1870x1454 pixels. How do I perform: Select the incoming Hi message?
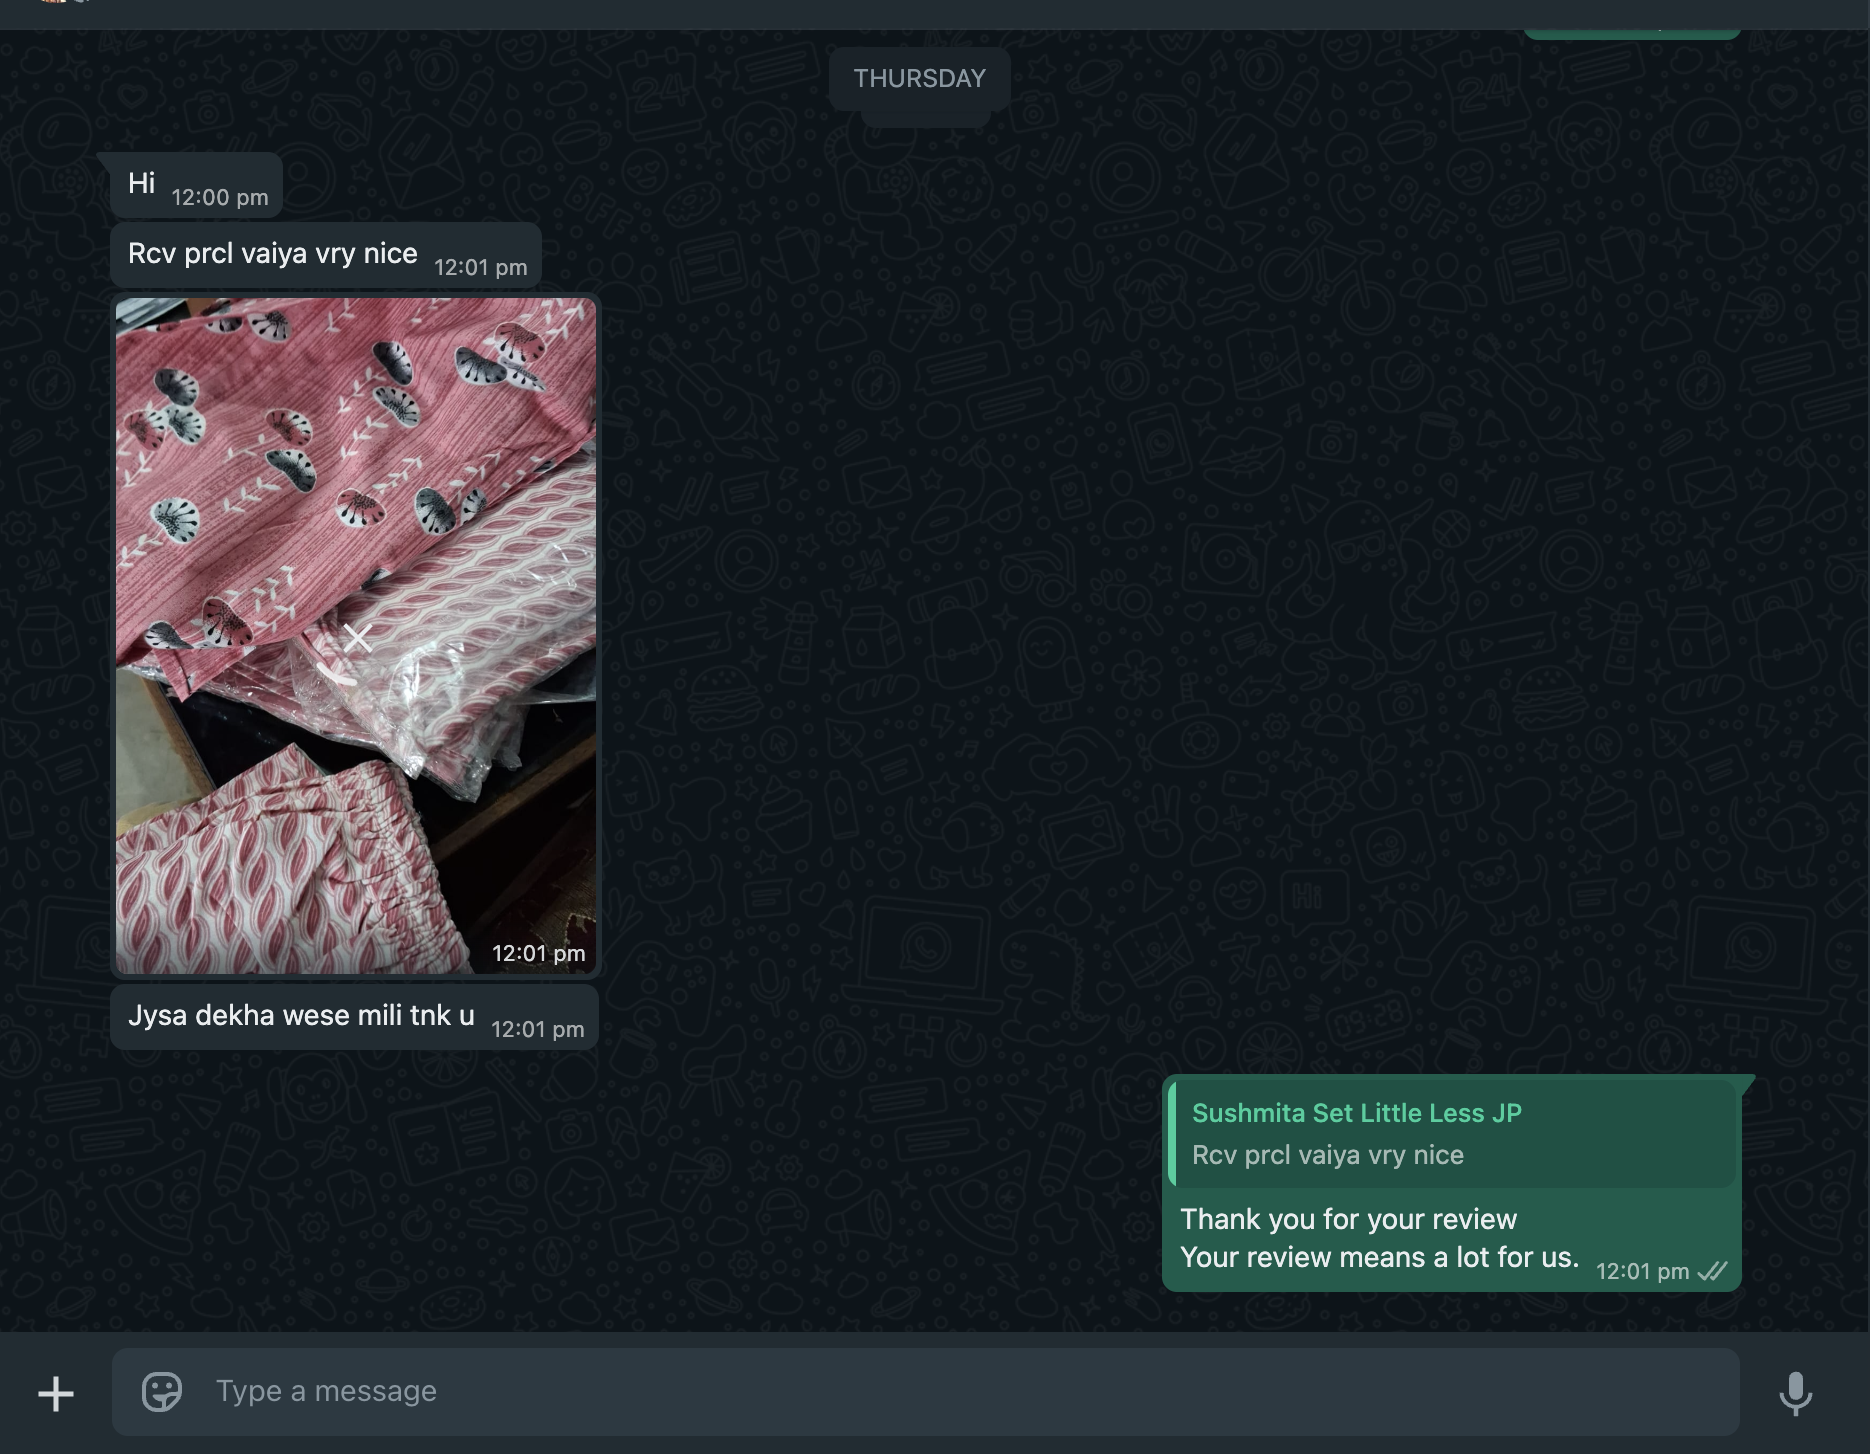coord(142,183)
